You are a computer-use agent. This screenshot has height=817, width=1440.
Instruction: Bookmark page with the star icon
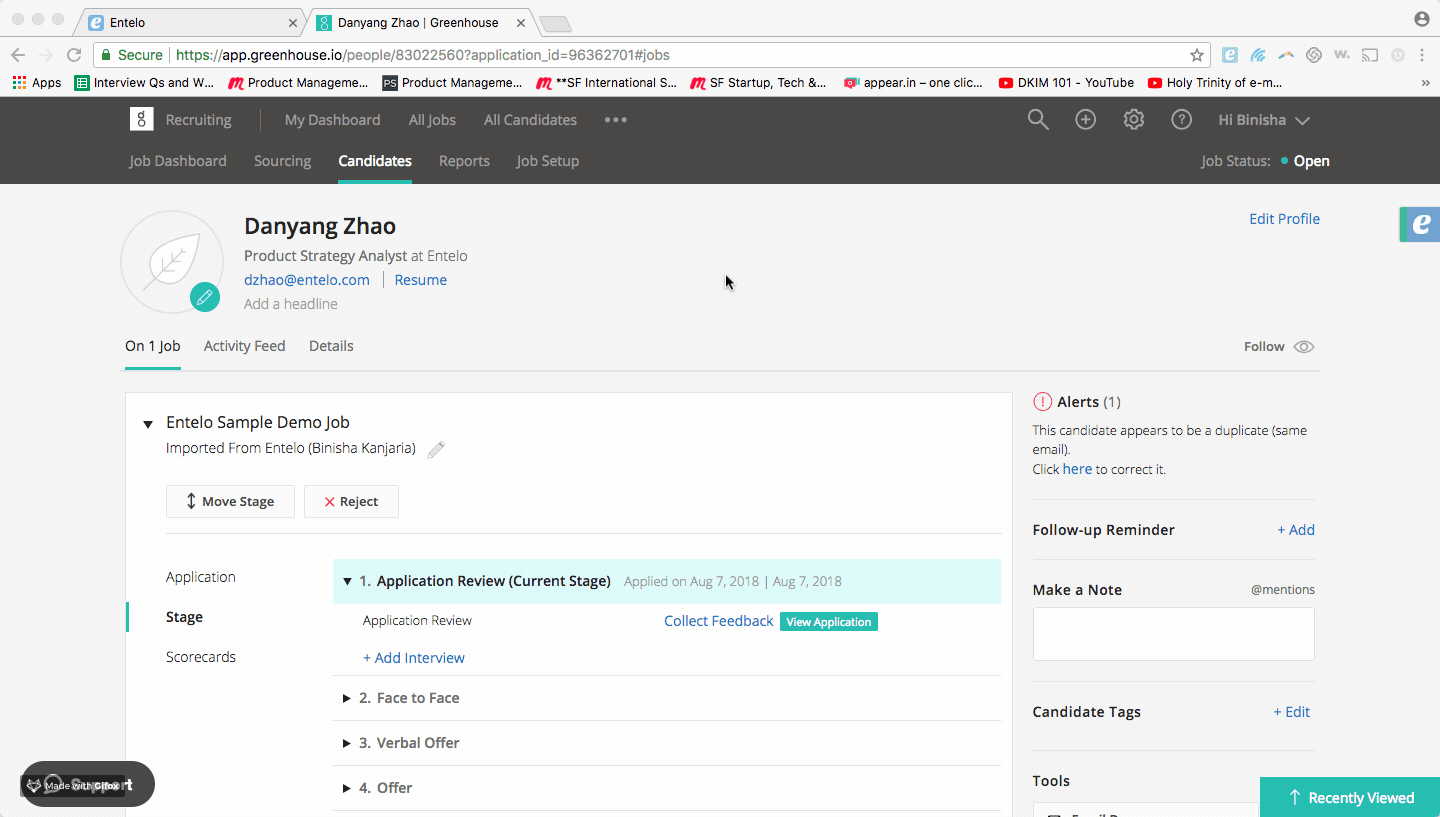tap(1196, 55)
